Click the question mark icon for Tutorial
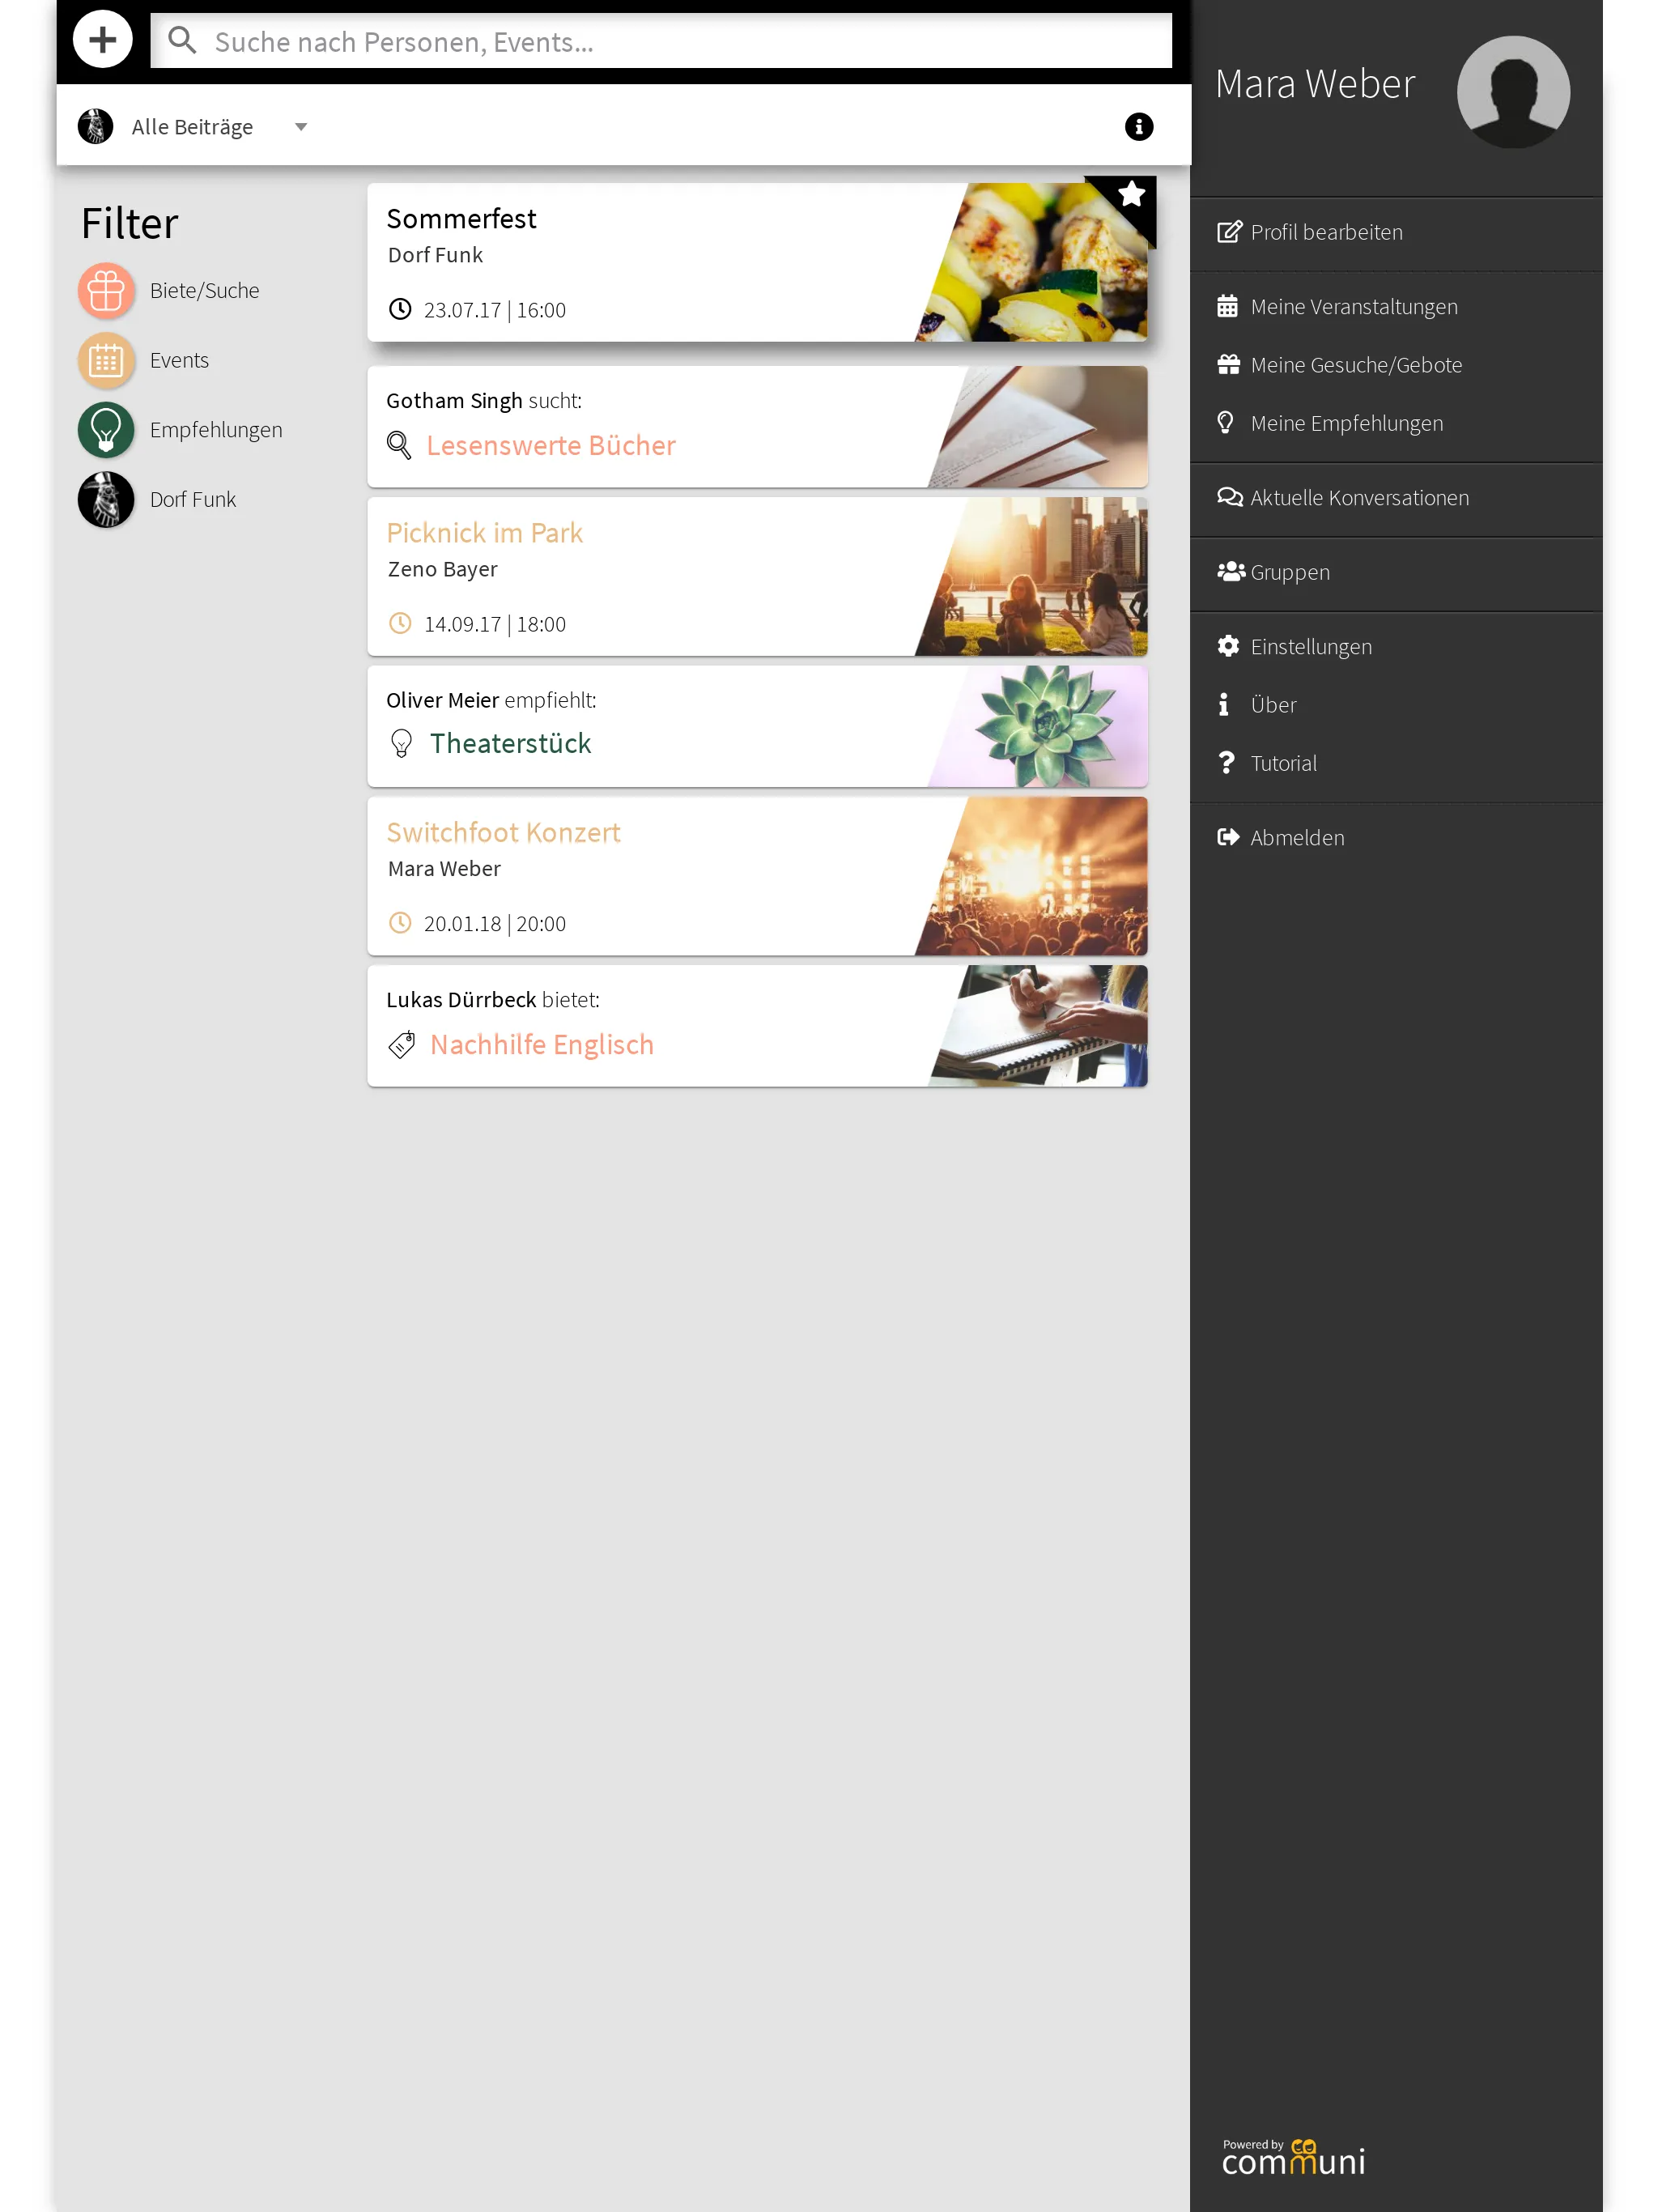 1226,763
